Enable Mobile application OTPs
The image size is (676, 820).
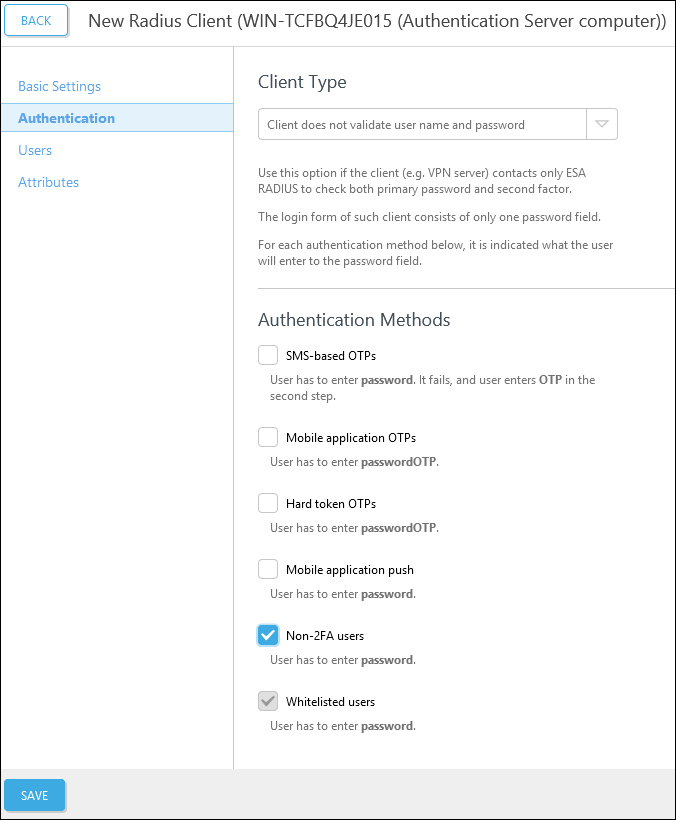(x=268, y=436)
